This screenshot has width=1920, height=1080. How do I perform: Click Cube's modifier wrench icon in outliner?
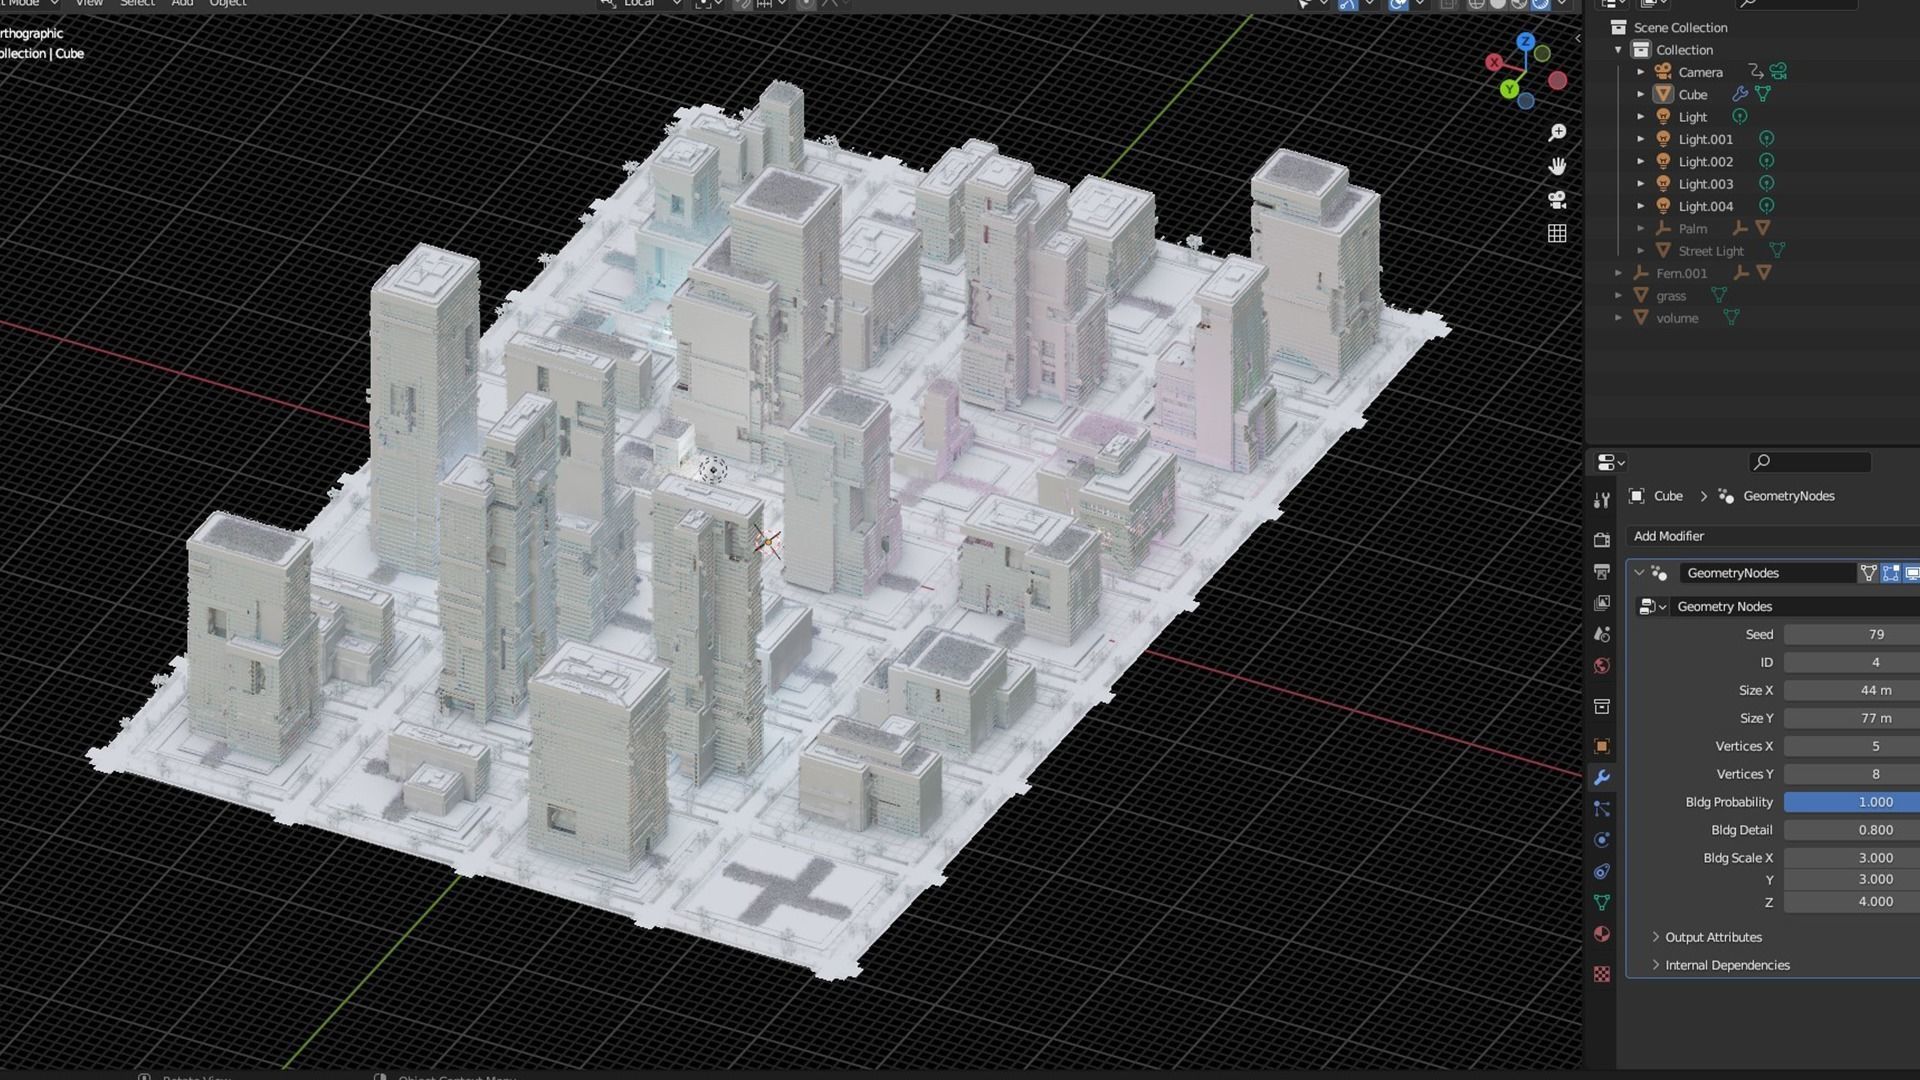pos(1740,94)
